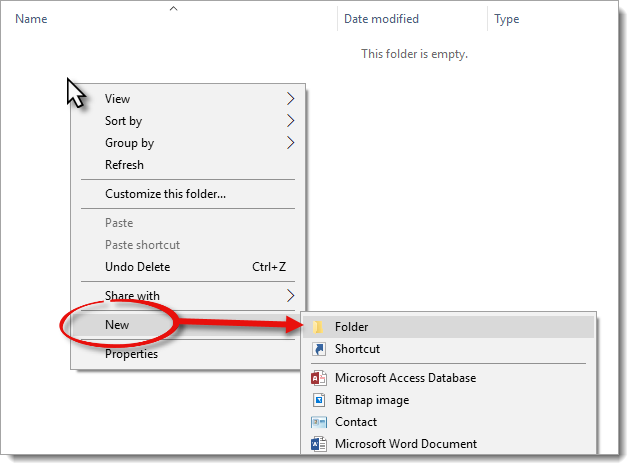This screenshot has width=628, height=464.
Task: Click the Microsoft Word Document icon
Action: tap(319, 444)
